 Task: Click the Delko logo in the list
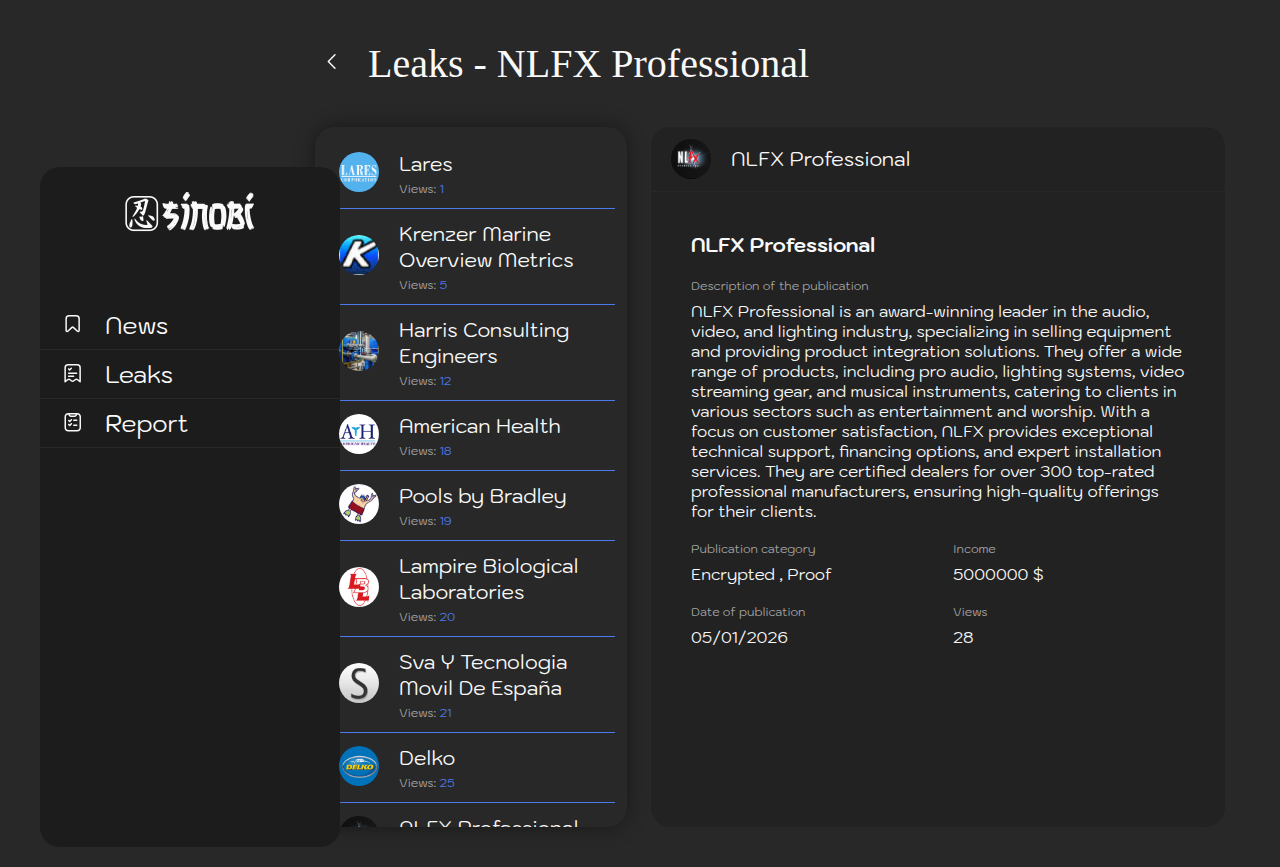pyautogui.click(x=359, y=766)
